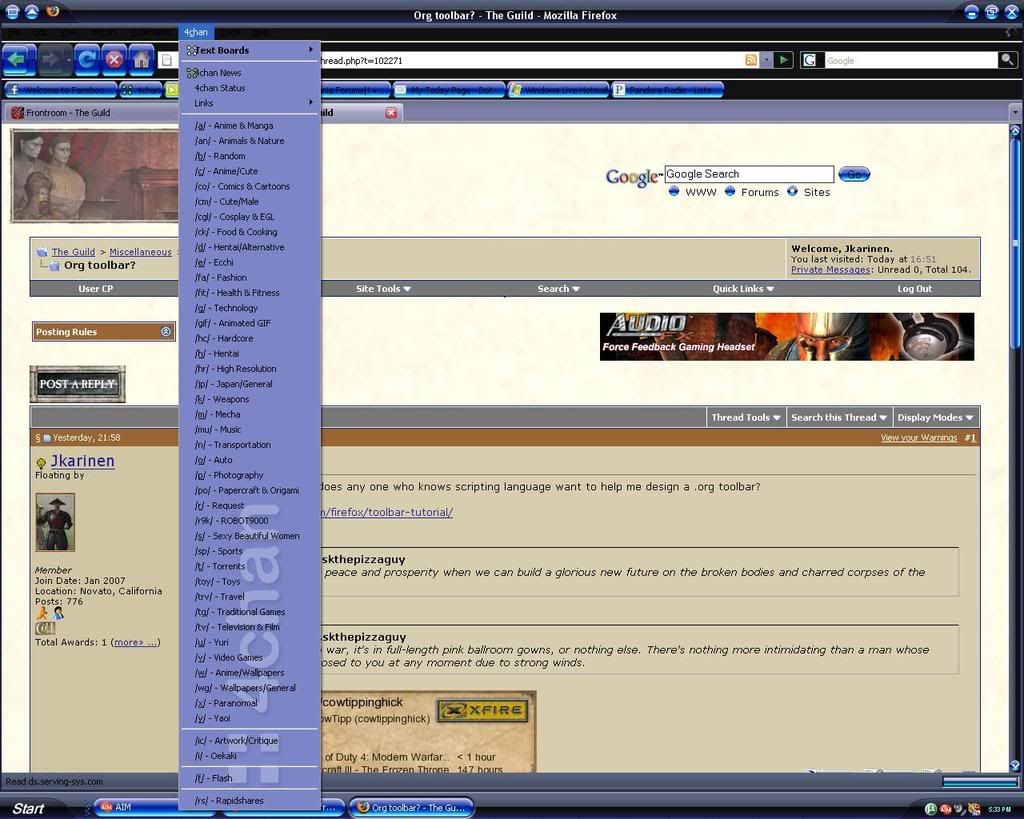Click the green system tray icon
The height and width of the screenshot is (819, 1024).
931,809
